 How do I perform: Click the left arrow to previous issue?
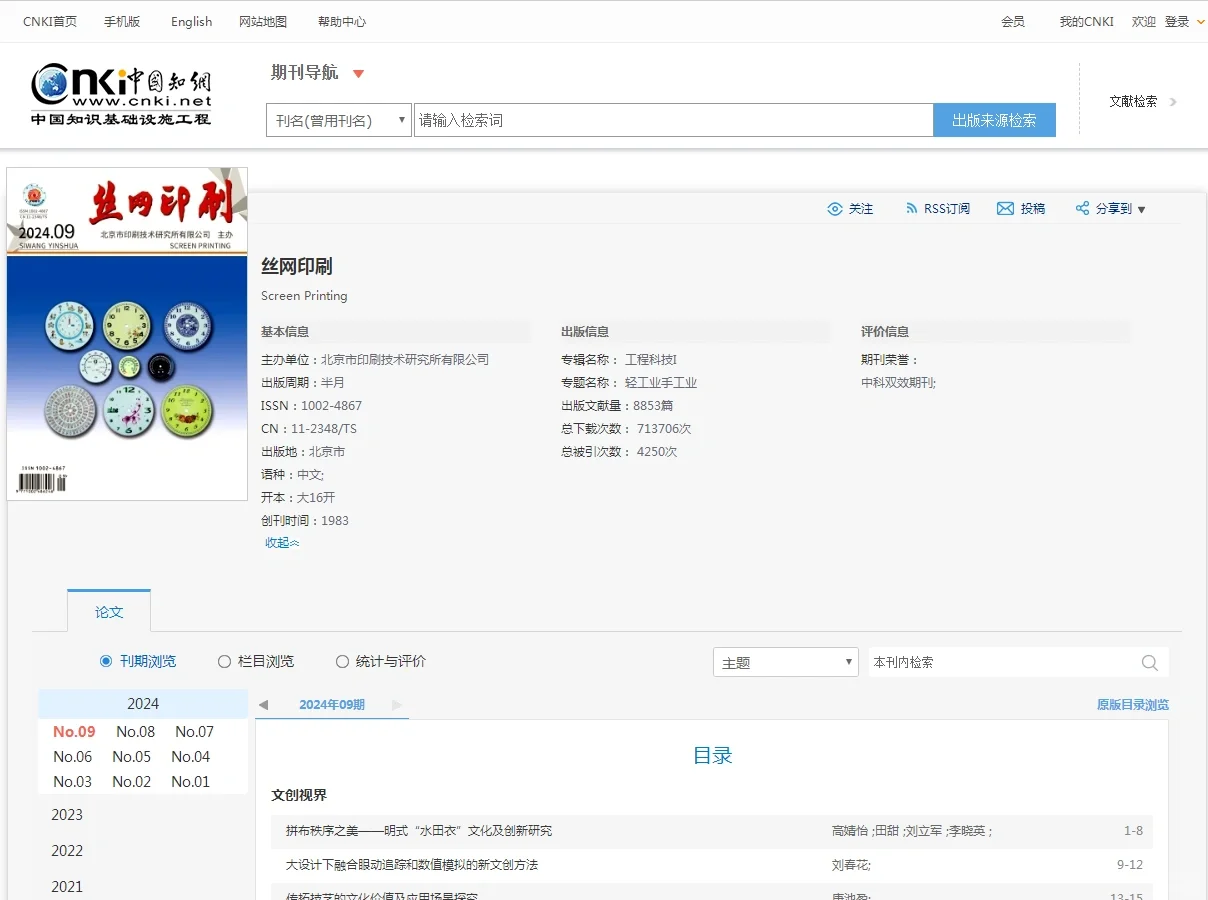pos(263,704)
